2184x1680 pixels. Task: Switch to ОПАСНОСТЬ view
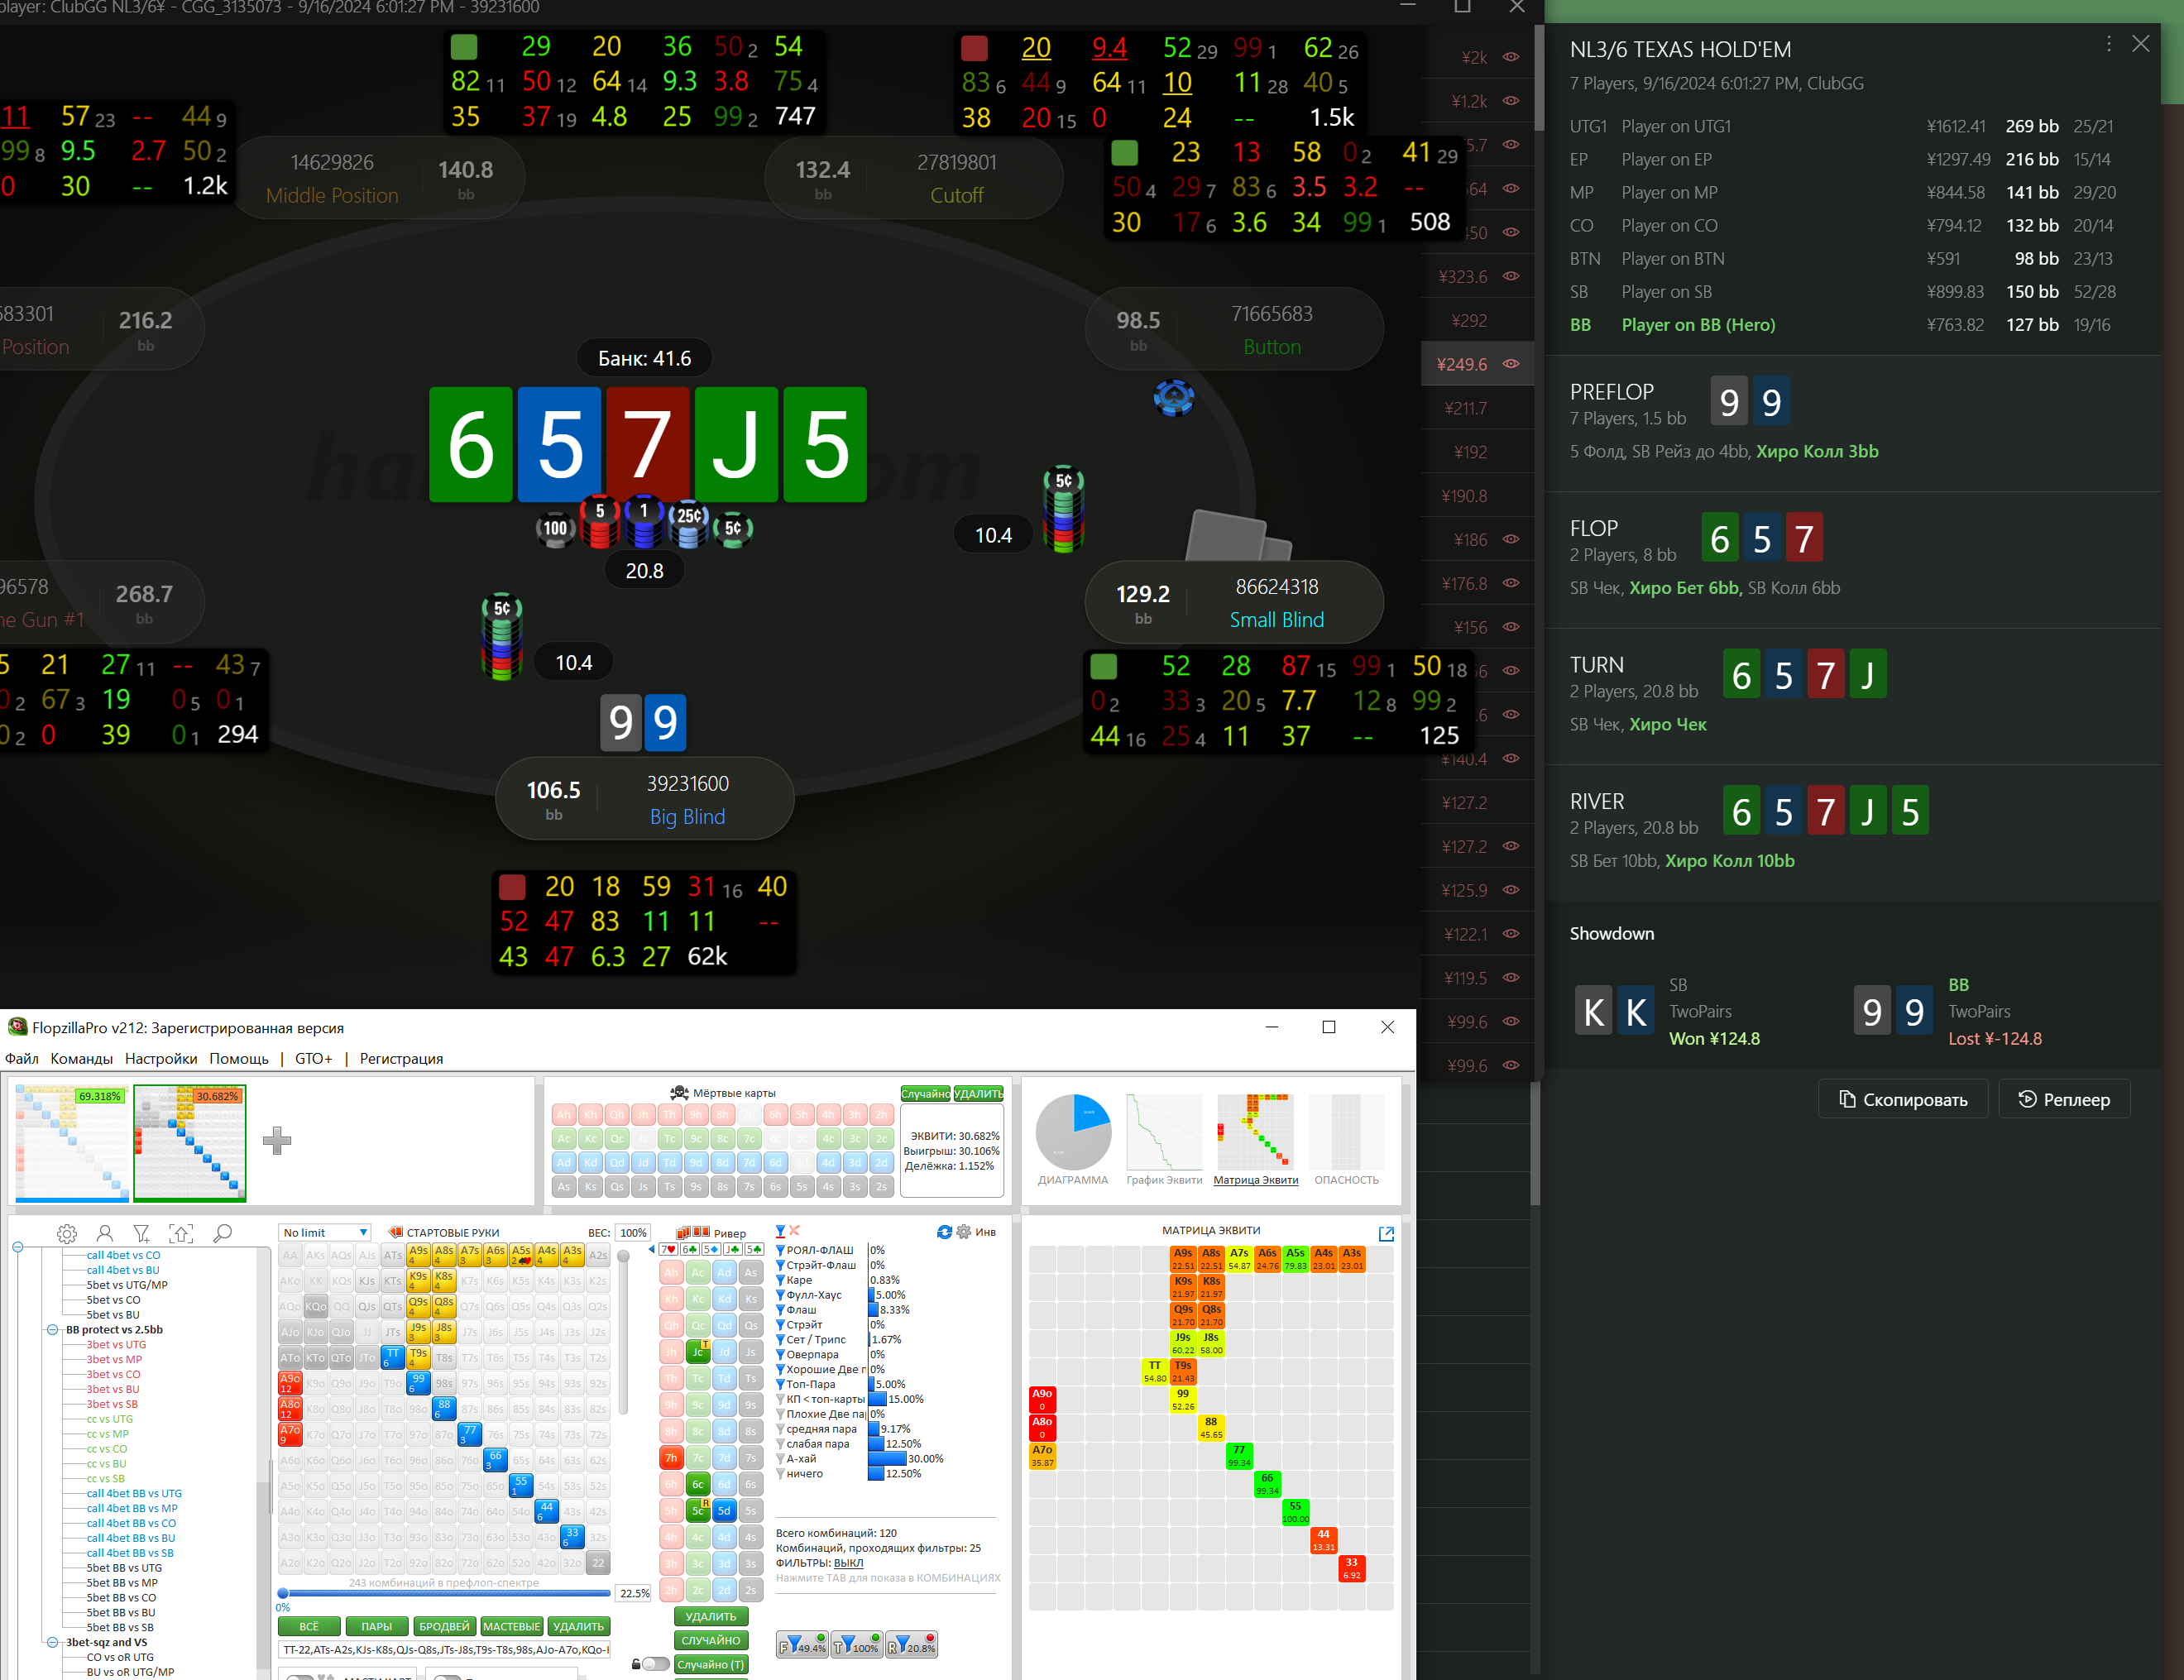[x=1346, y=1140]
